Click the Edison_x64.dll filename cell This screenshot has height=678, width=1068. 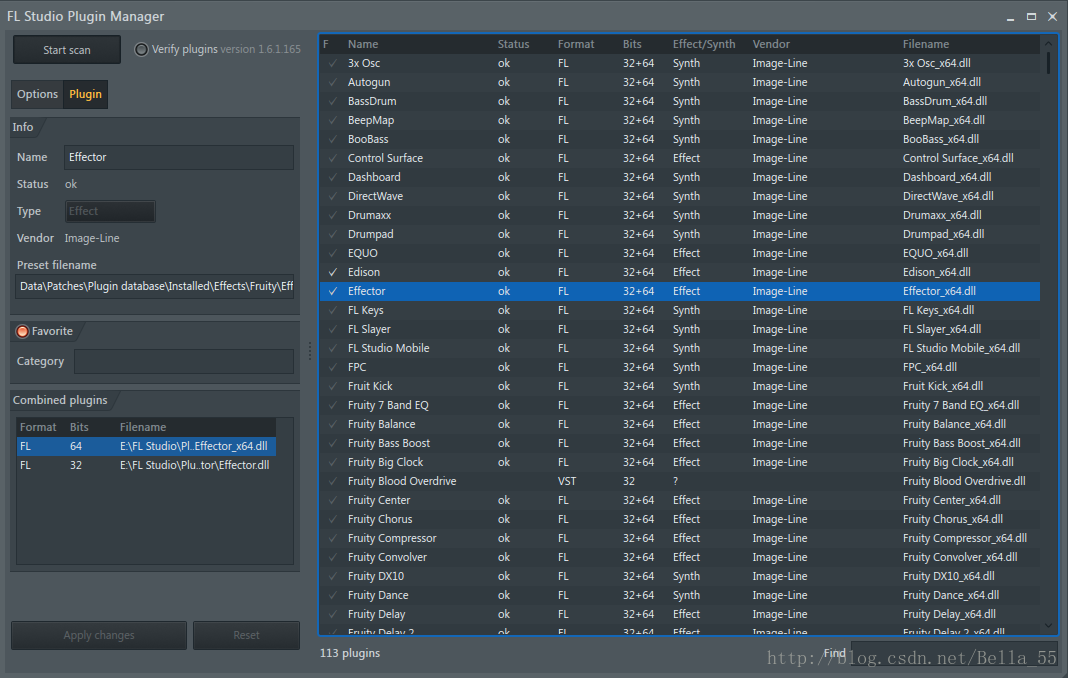pyautogui.click(x=937, y=272)
